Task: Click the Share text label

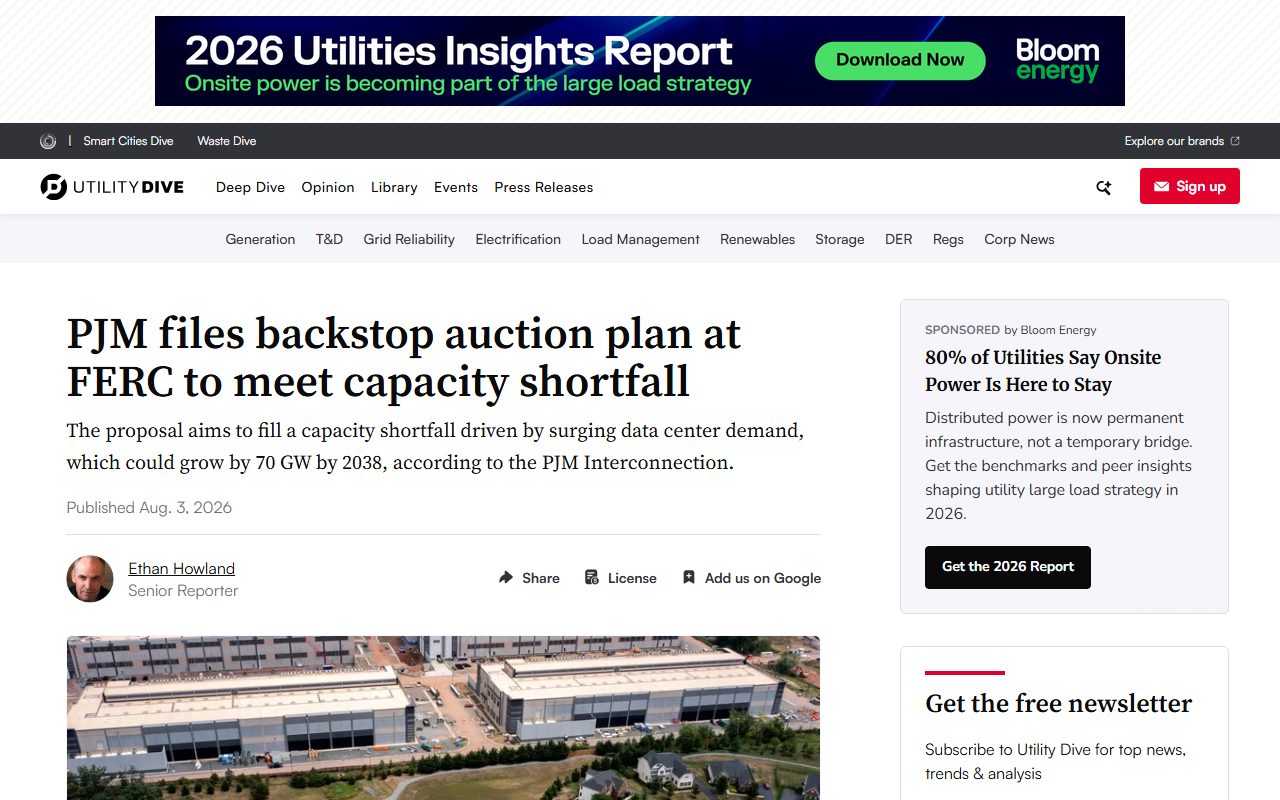Action: (x=541, y=578)
